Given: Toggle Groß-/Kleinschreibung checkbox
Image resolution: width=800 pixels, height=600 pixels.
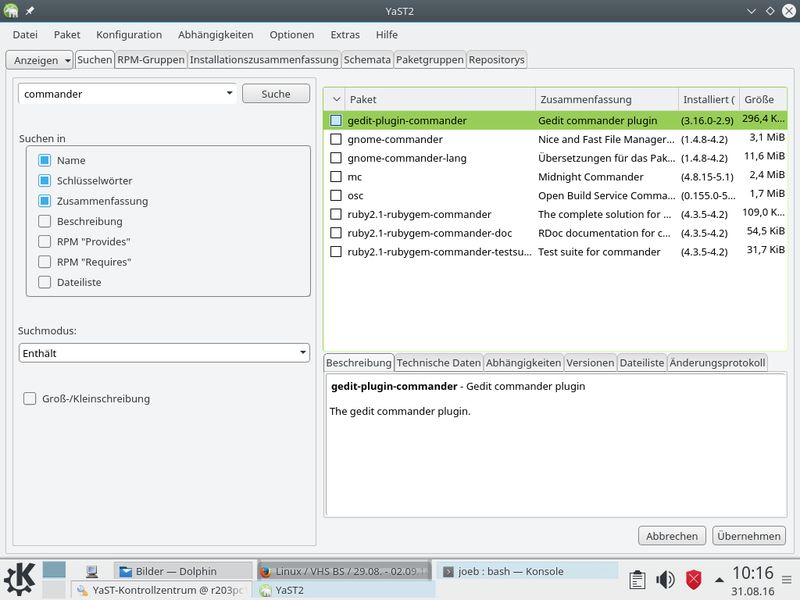Looking at the screenshot, I should click(30, 398).
